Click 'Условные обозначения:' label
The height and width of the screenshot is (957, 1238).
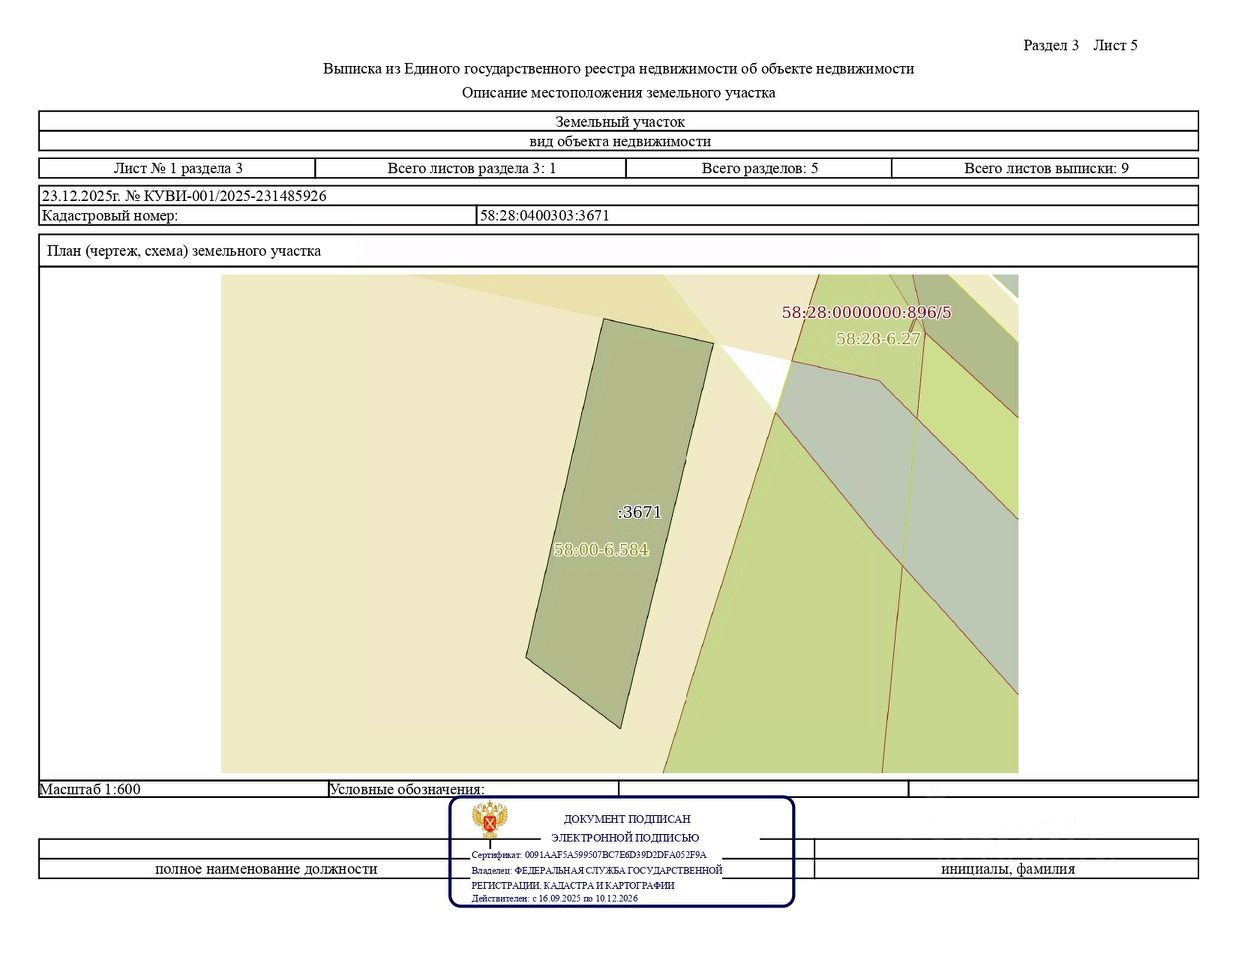tap(407, 789)
